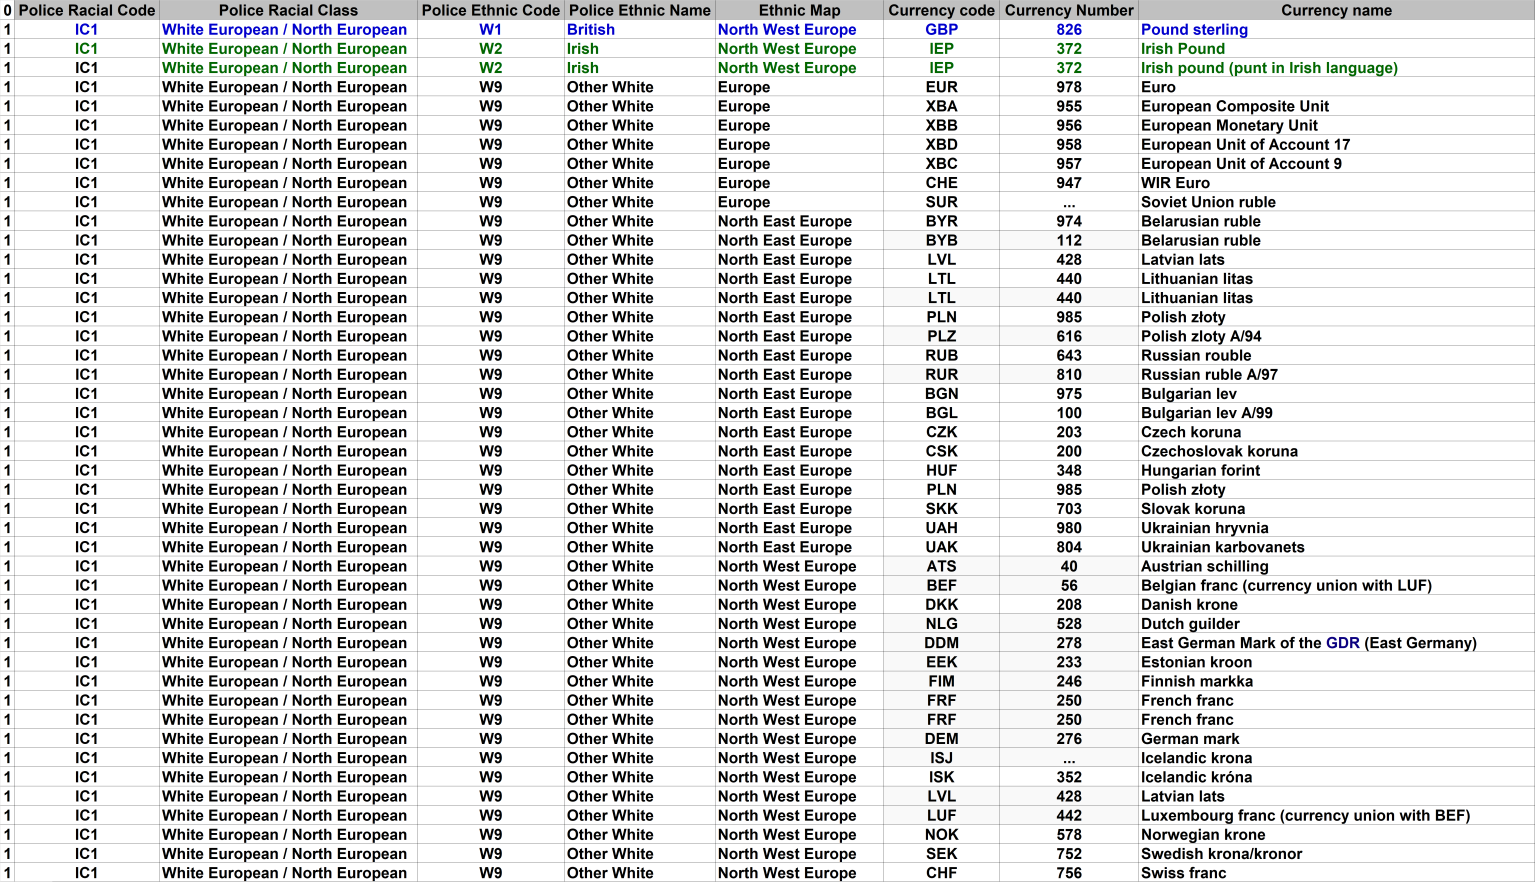This screenshot has height=882, width=1535.
Task: Select the W1 ethnic code cell
Action: [x=491, y=30]
